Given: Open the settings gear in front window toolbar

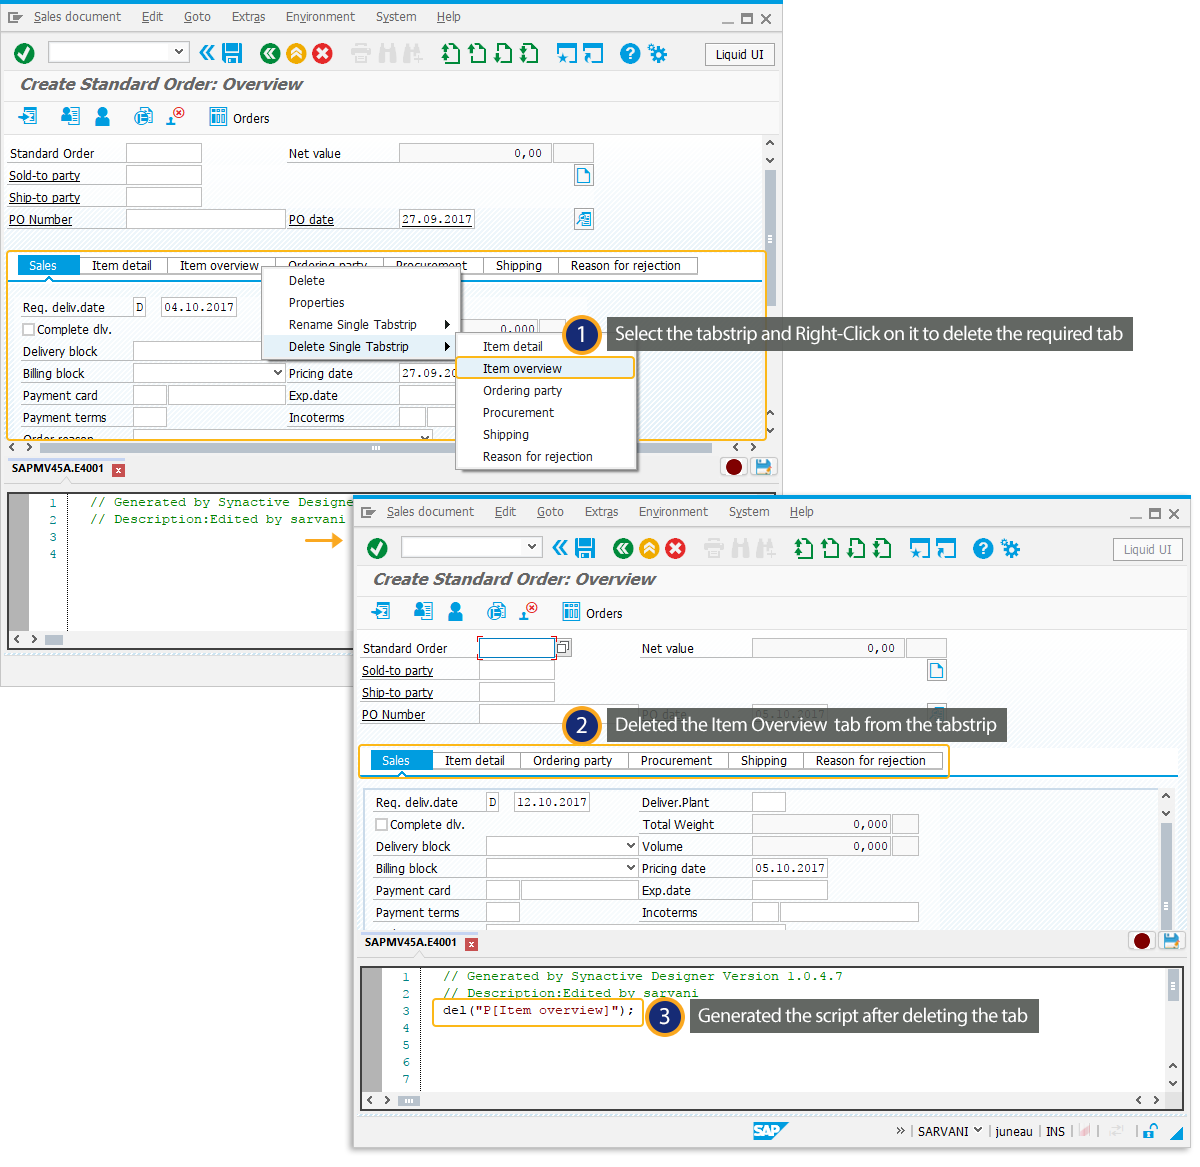Looking at the screenshot, I should pos(1010,548).
